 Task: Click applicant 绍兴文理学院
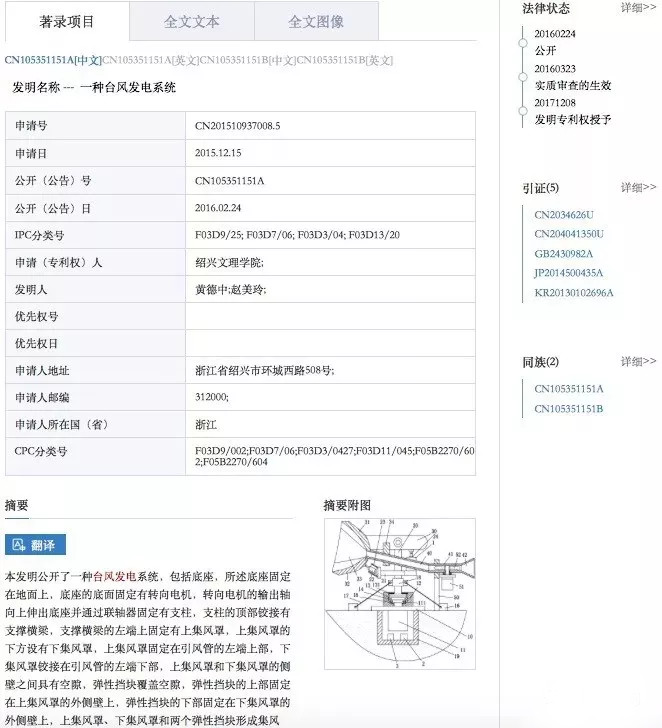229,263
